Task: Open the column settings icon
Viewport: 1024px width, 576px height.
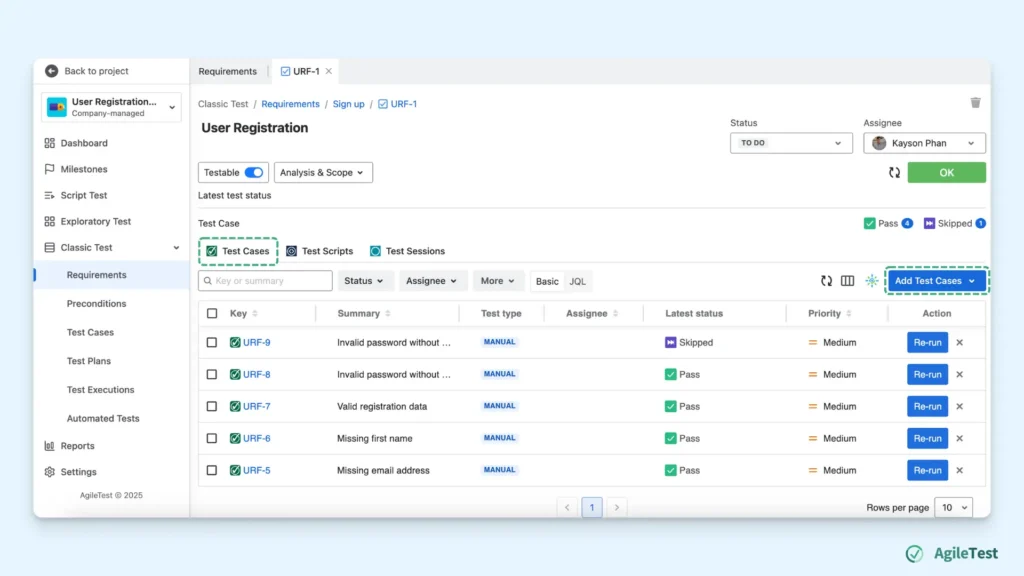Action: [x=847, y=281]
